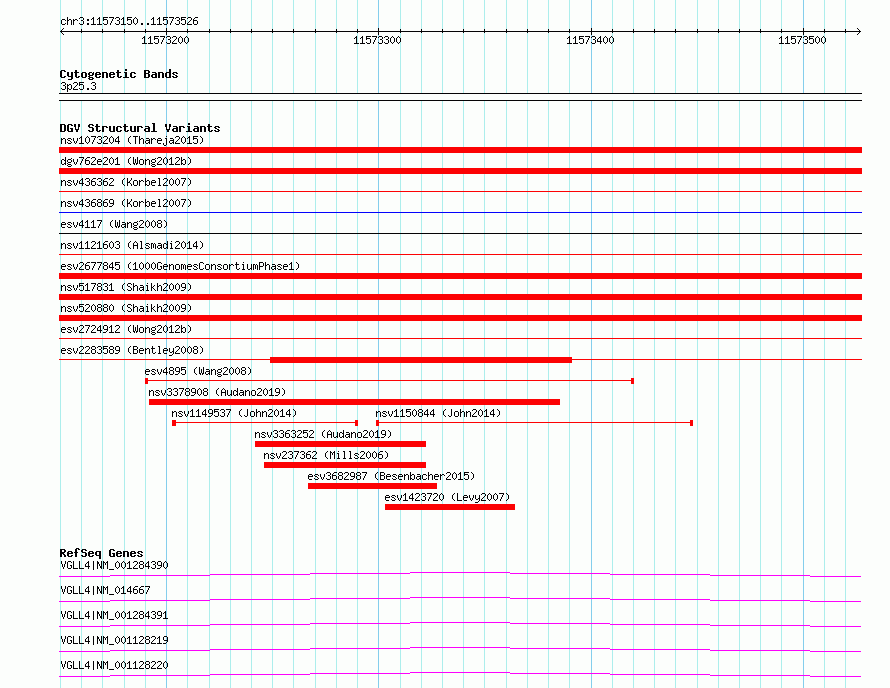Click the ruler's left arrow end
Image resolution: width=890 pixels, height=688 pixels.
coord(62,31)
